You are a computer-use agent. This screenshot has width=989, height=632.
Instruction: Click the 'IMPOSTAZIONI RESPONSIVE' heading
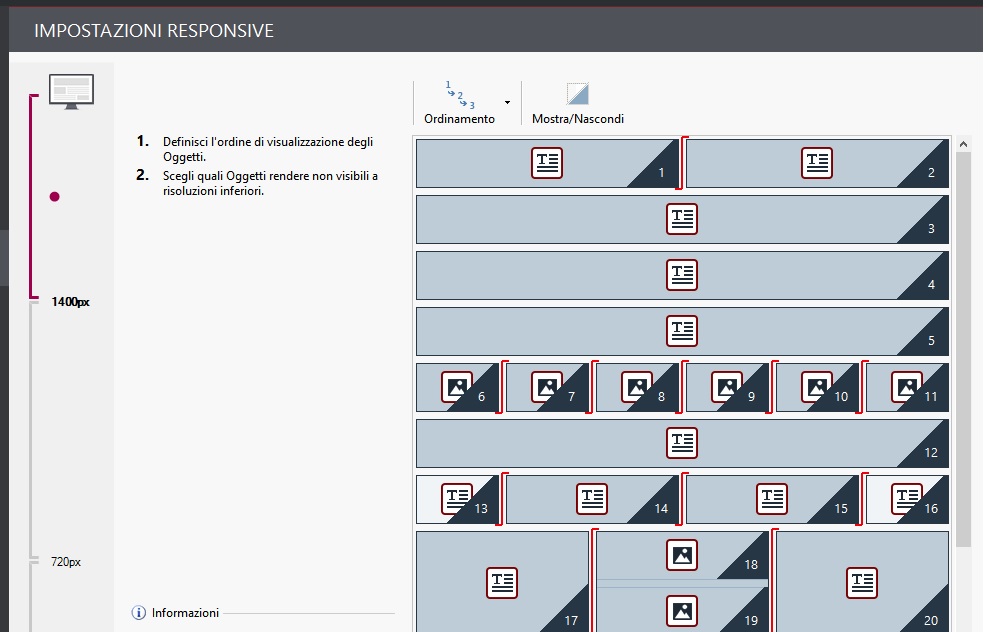click(x=154, y=30)
